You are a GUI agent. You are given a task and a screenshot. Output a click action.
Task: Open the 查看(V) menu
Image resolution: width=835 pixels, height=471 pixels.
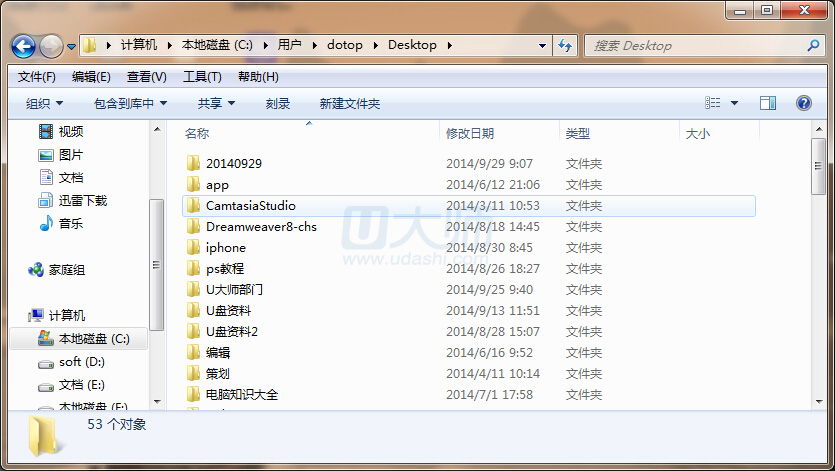[x=146, y=77]
